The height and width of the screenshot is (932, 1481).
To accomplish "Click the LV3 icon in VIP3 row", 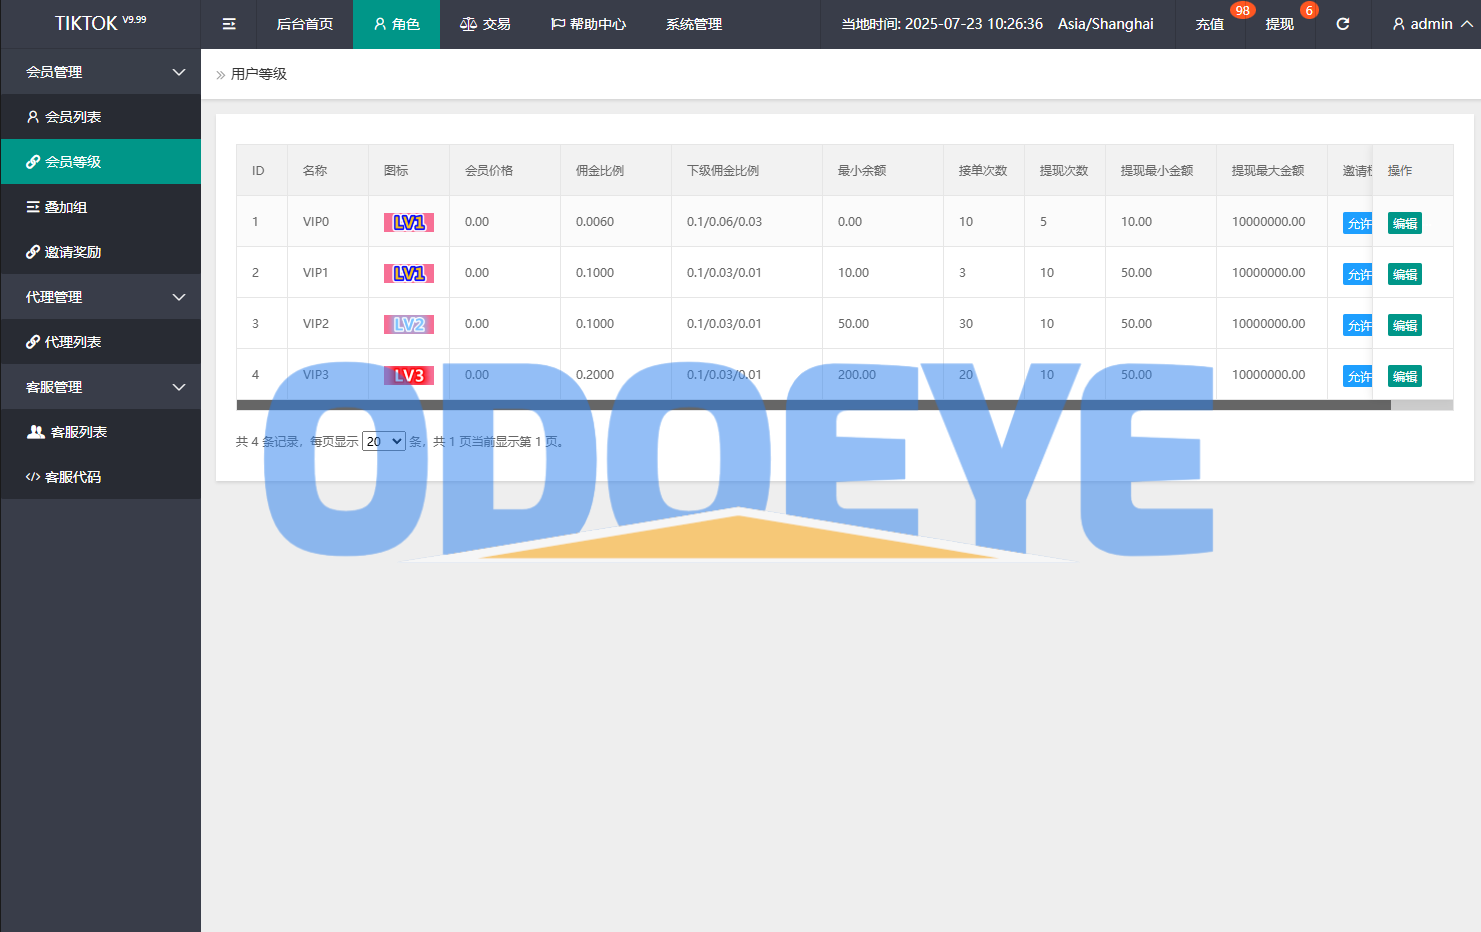I will click(409, 375).
